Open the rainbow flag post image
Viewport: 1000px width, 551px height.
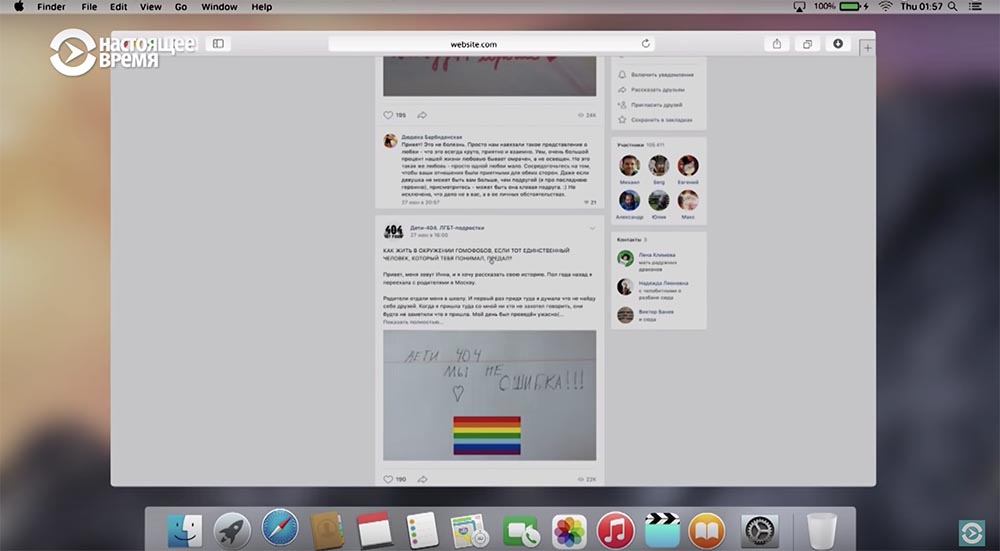coord(490,395)
